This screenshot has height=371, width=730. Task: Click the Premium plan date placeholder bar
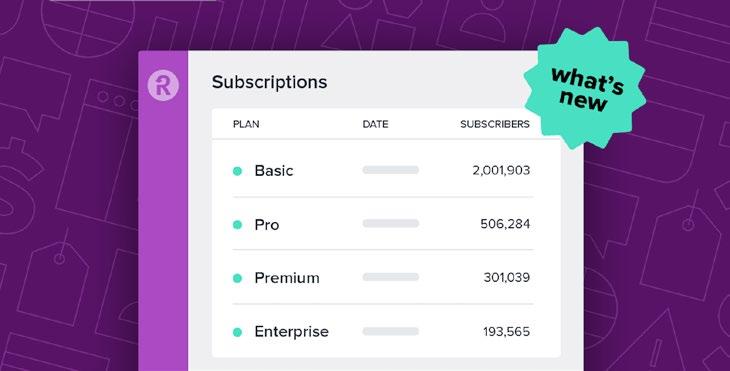[391, 277]
